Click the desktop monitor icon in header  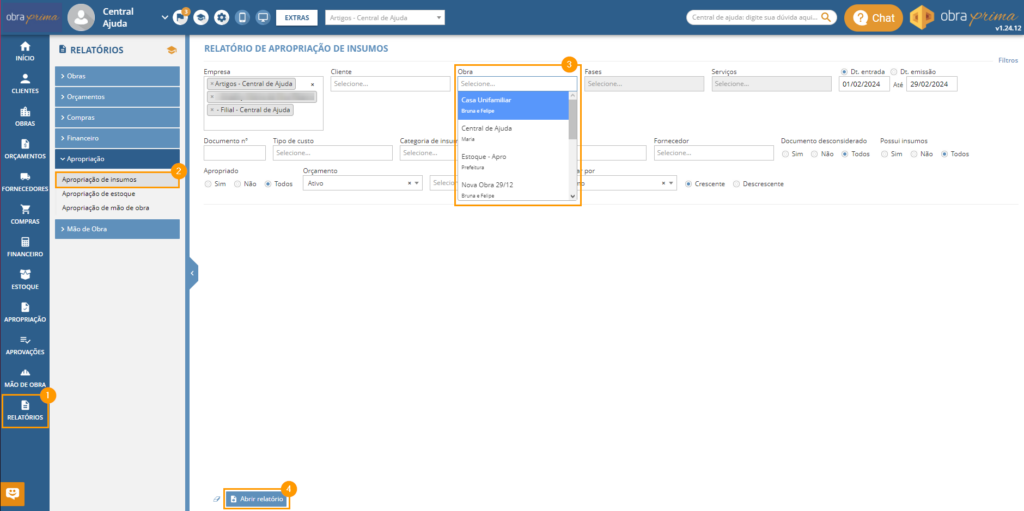click(263, 18)
